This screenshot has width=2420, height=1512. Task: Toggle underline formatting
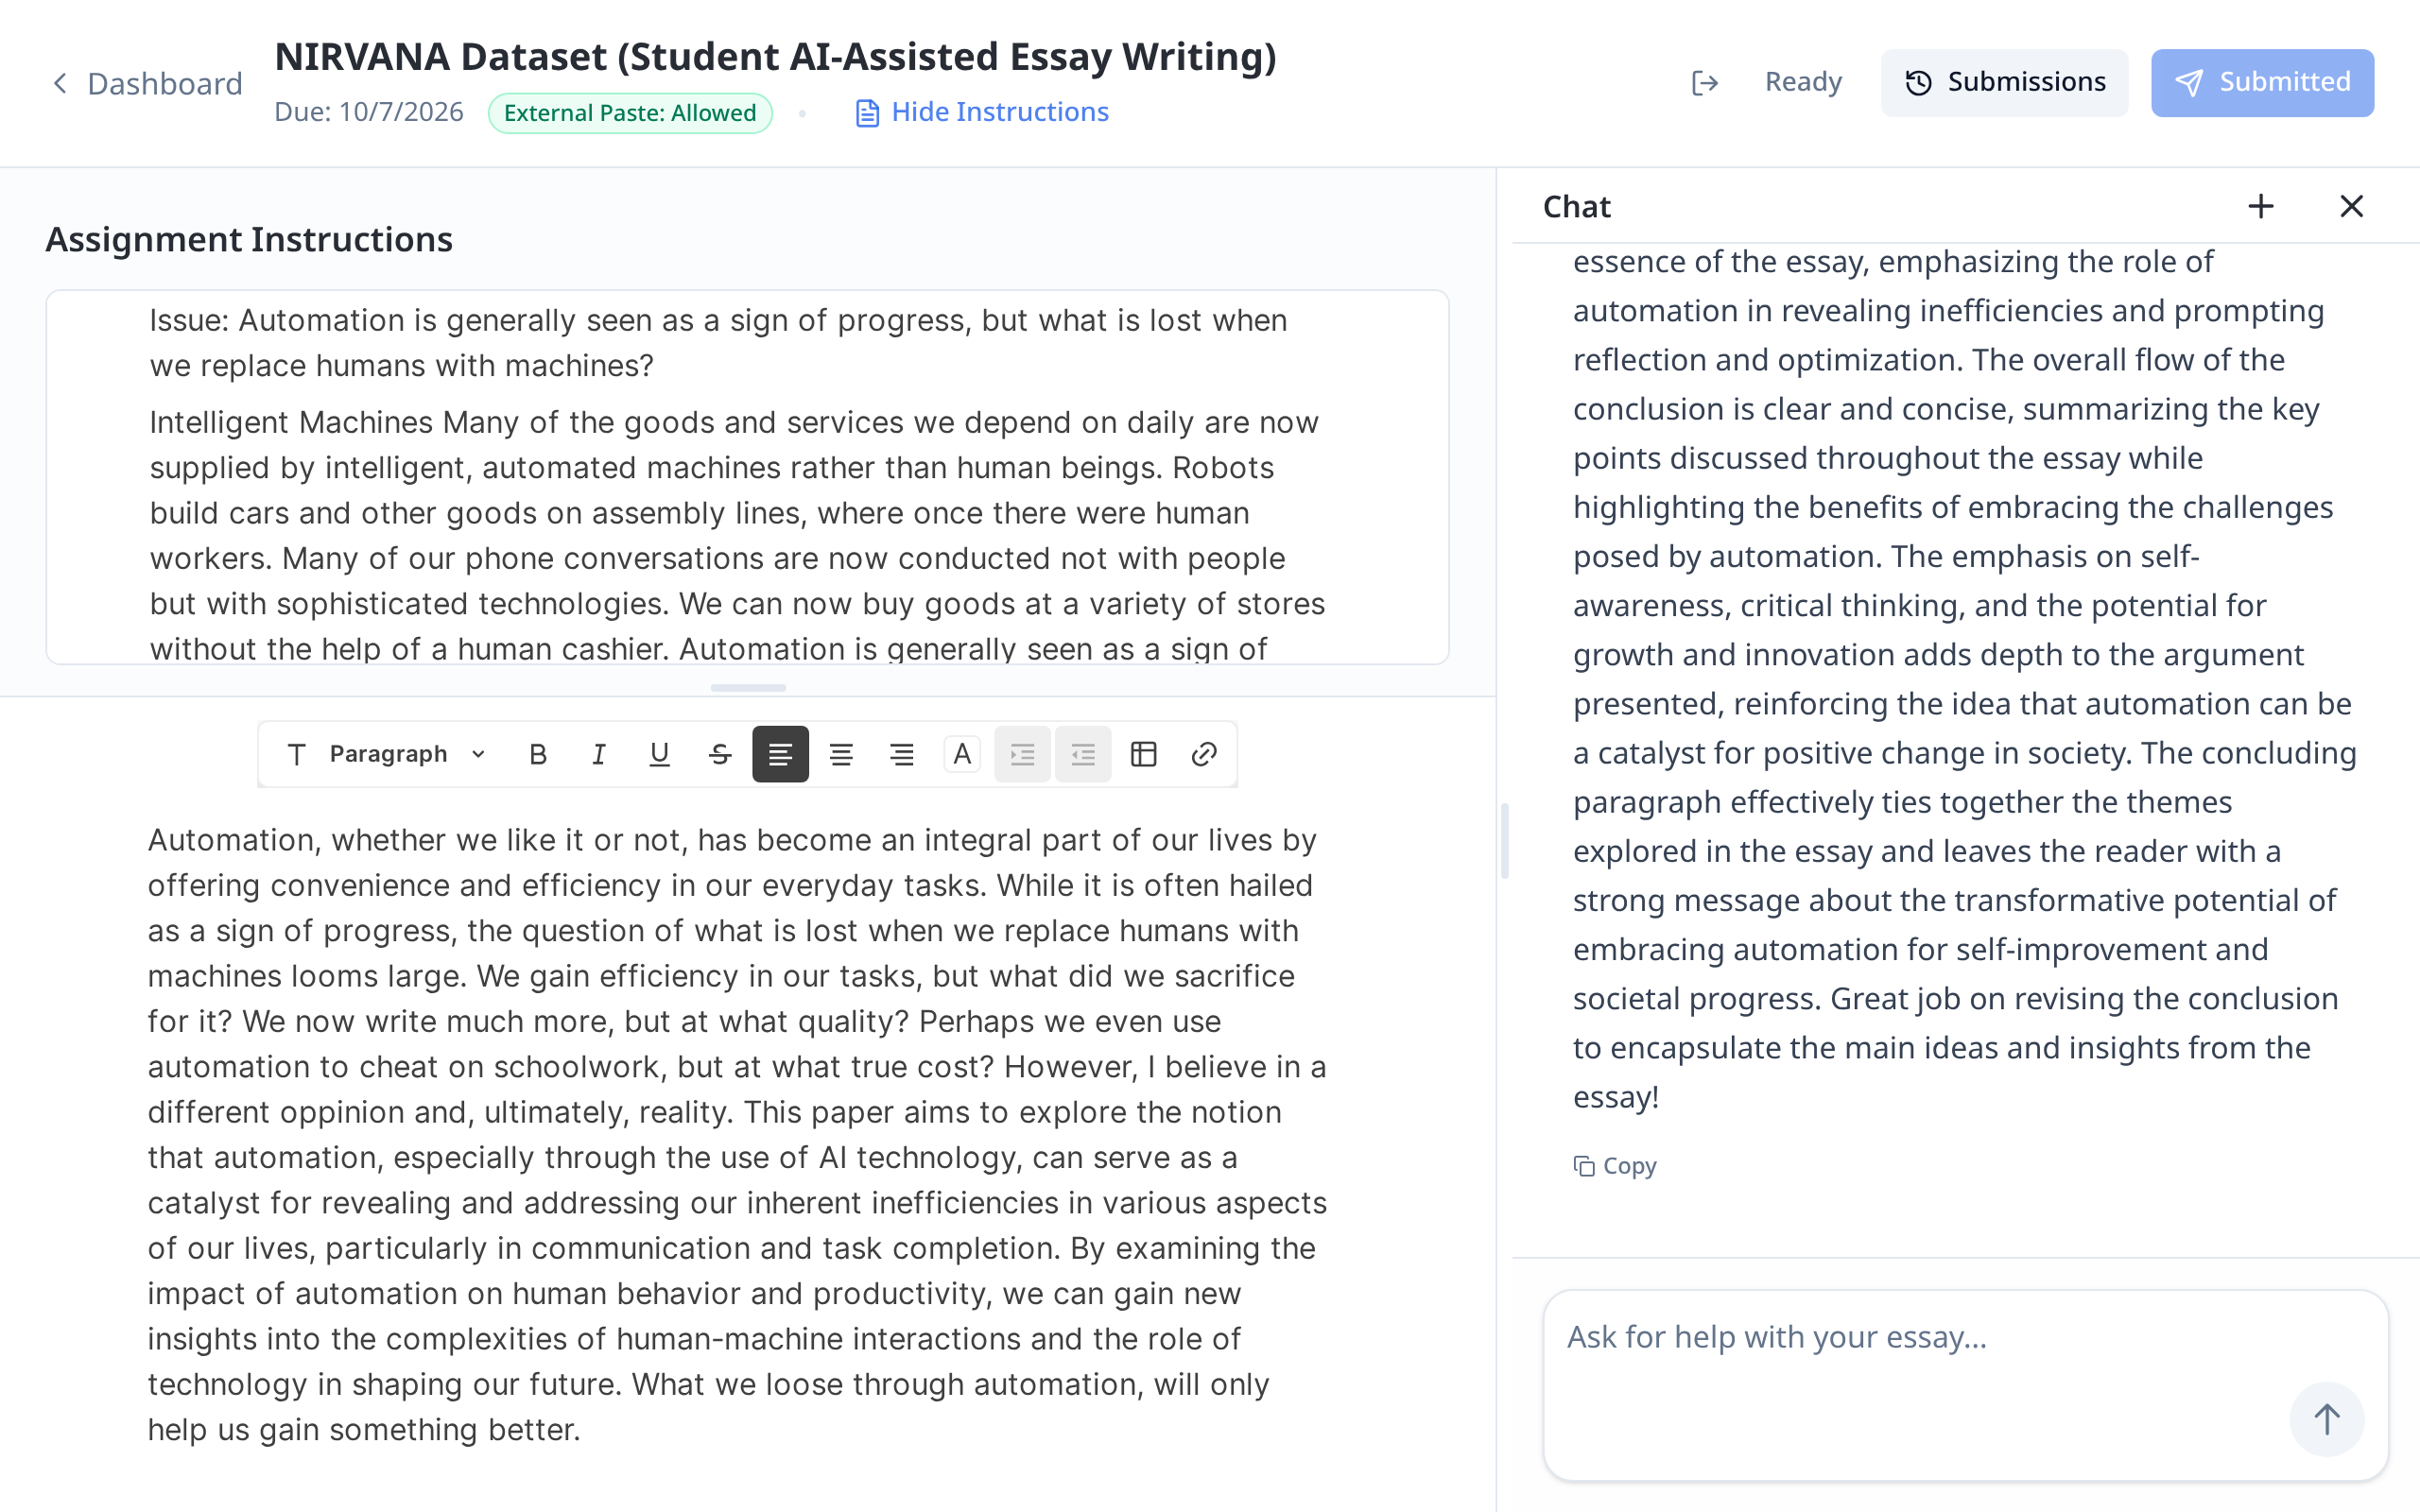pos(659,754)
